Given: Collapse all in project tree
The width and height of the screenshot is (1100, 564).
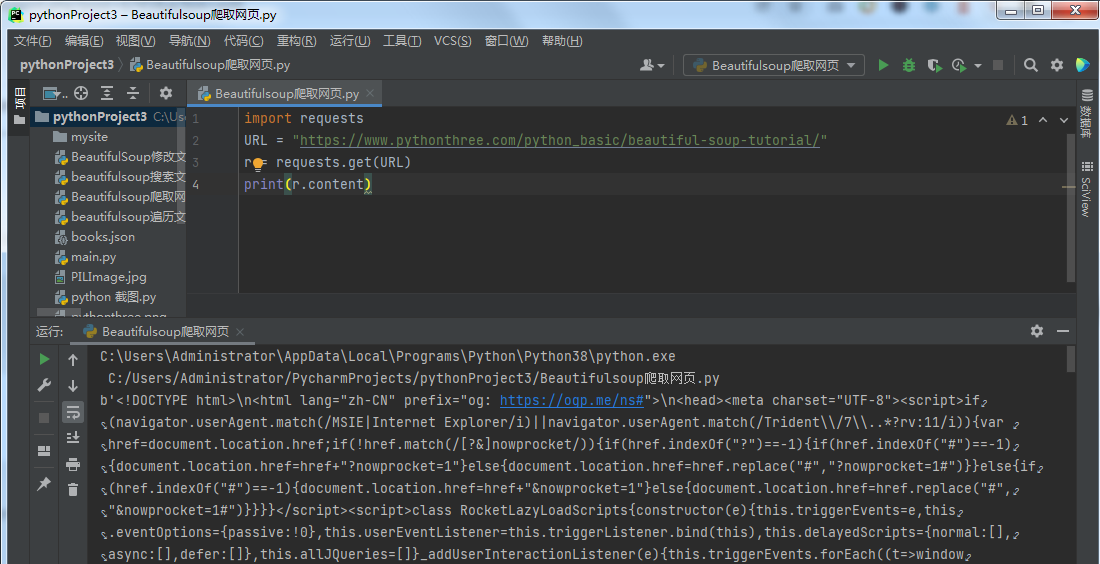Looking at the screenshot, I should (133, 93).
